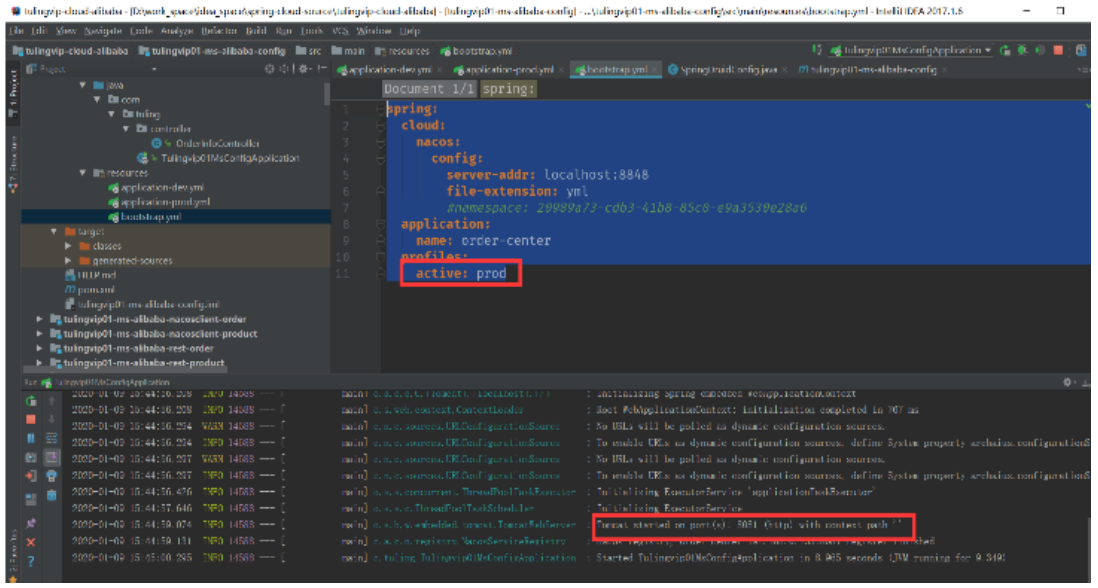Click toolbar Run button
Image resolution: width=1098 pixels, height=588 pixels.
[x=1006, y=50]
